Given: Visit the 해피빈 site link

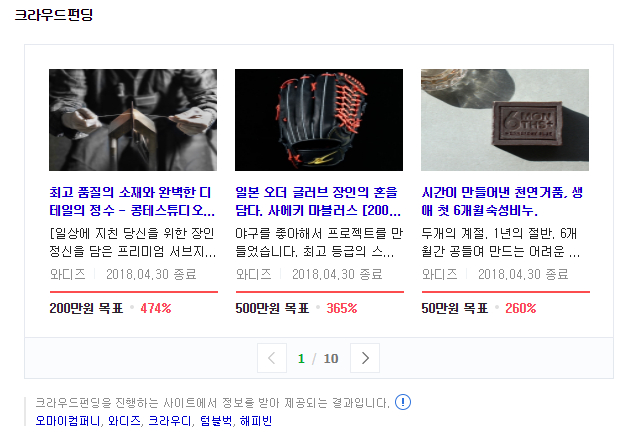Looking at the screenshot, I should 256,421.
